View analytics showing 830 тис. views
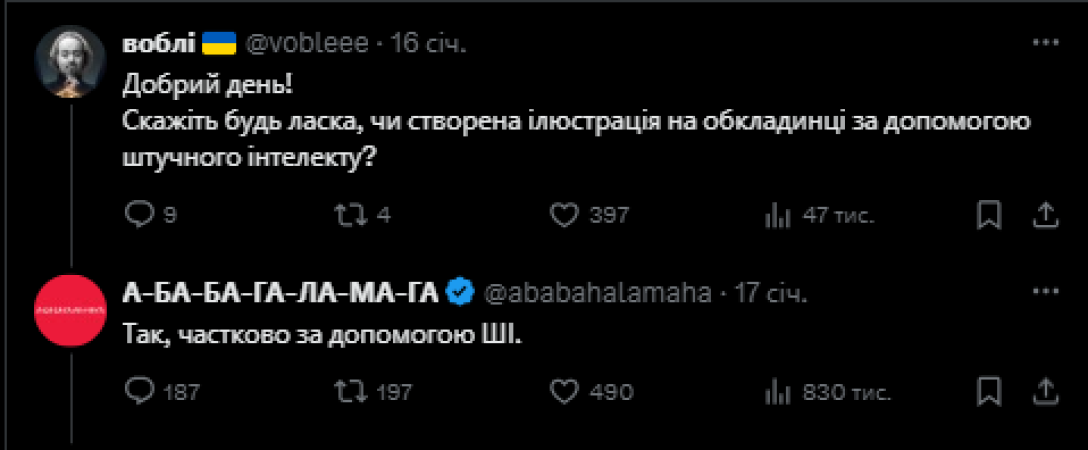This screenshot has height=450, width=1088. [776, 391]
